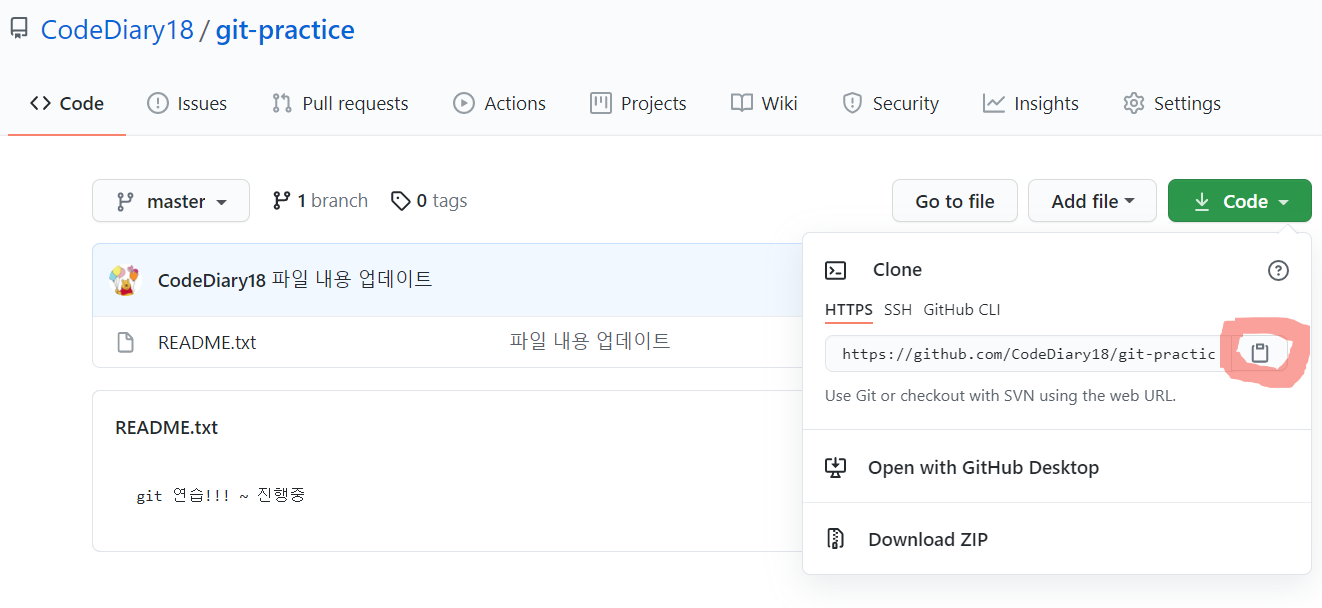View the 1 branch link
1322x608 pixels.
coord(320,201)
